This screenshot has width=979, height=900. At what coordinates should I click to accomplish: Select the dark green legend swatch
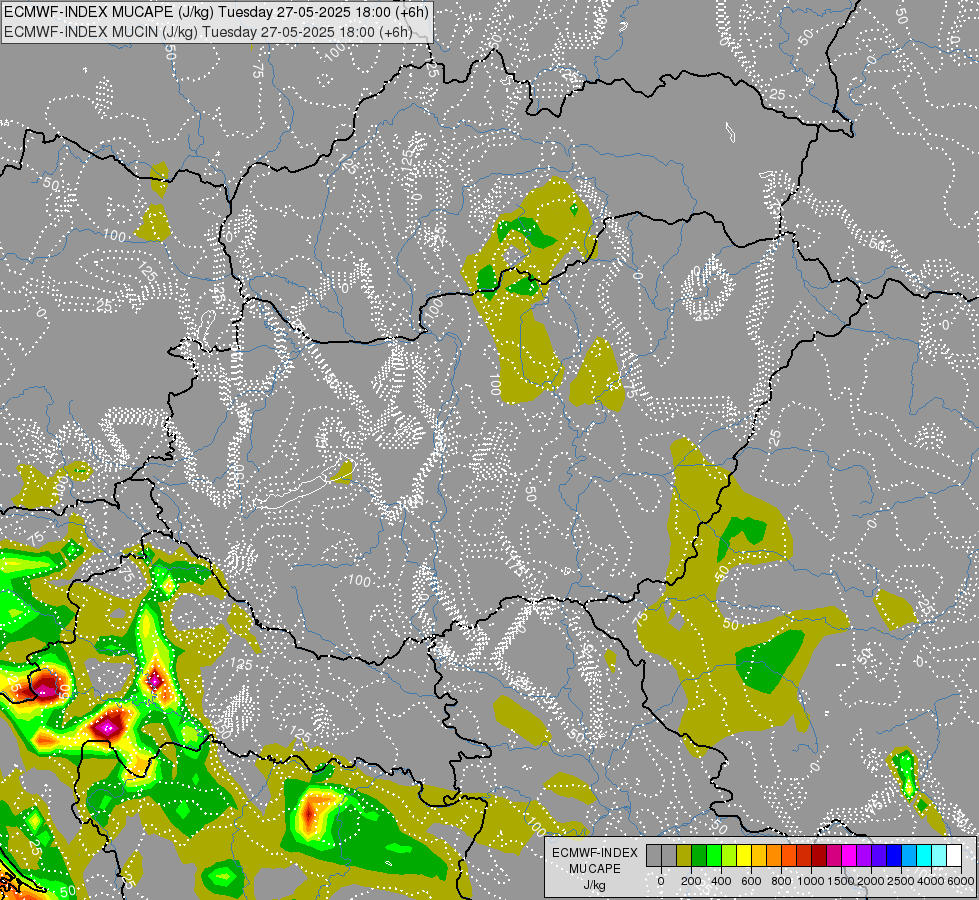point(699,856)
